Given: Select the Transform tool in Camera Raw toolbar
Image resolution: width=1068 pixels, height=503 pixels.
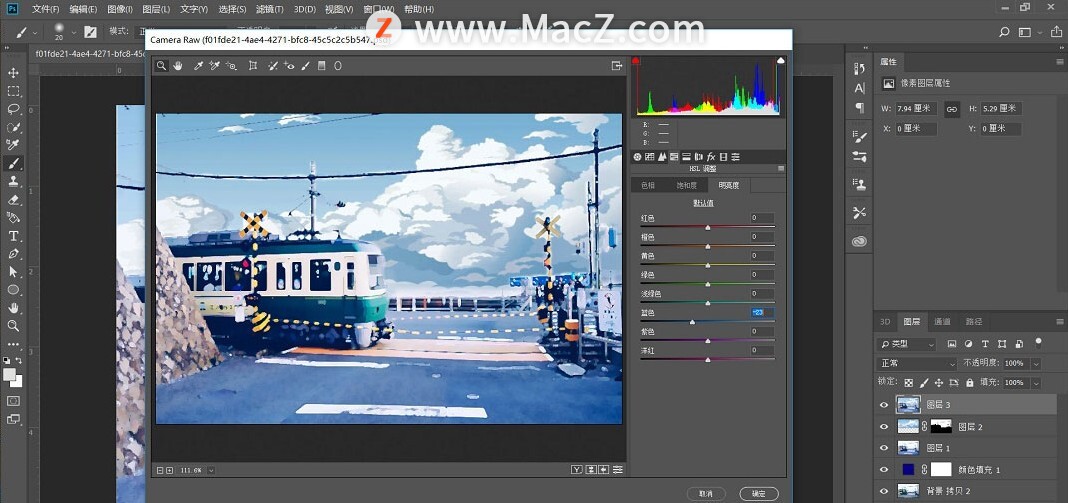Looking at the screenshot, I should 253,66.
